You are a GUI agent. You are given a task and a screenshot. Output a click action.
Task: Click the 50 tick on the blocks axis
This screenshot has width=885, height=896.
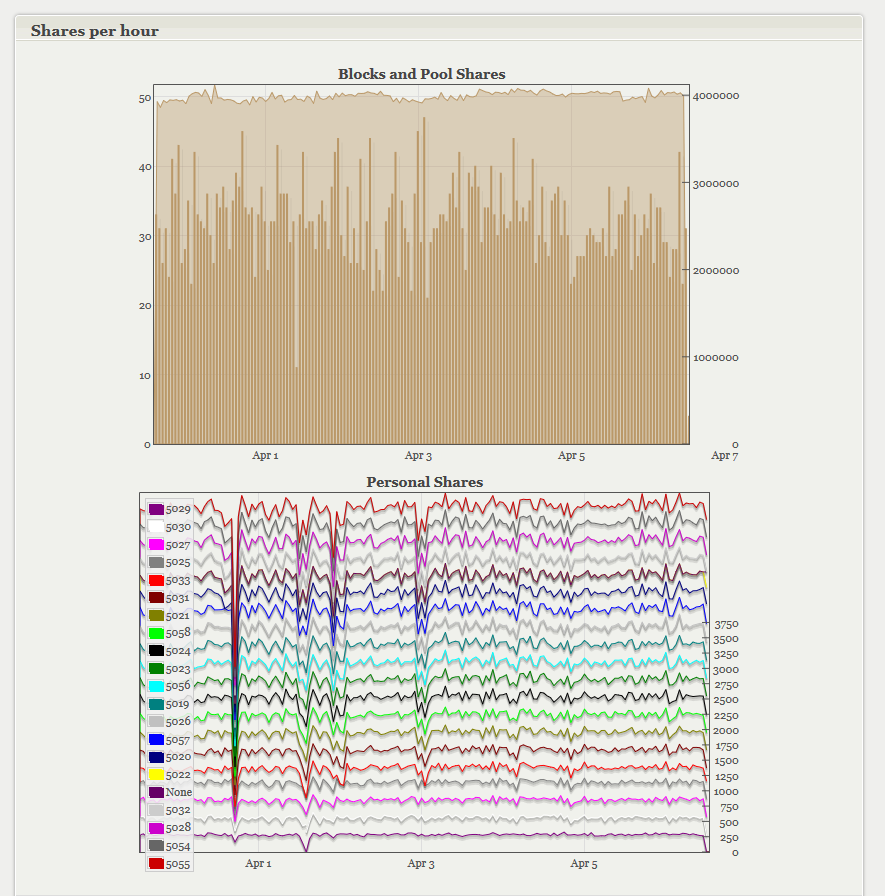click(145, 98)
